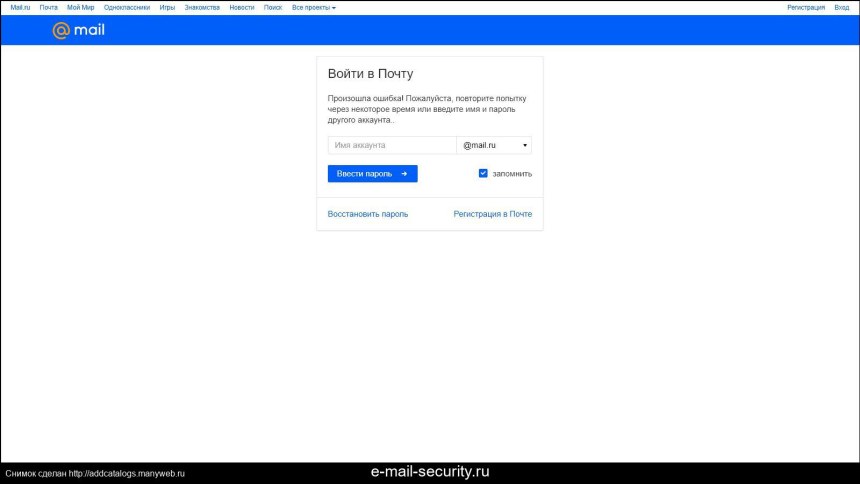860x484 pixels.
Task: Open the Регистрация в Почте link
Action: tap(493, 214)
